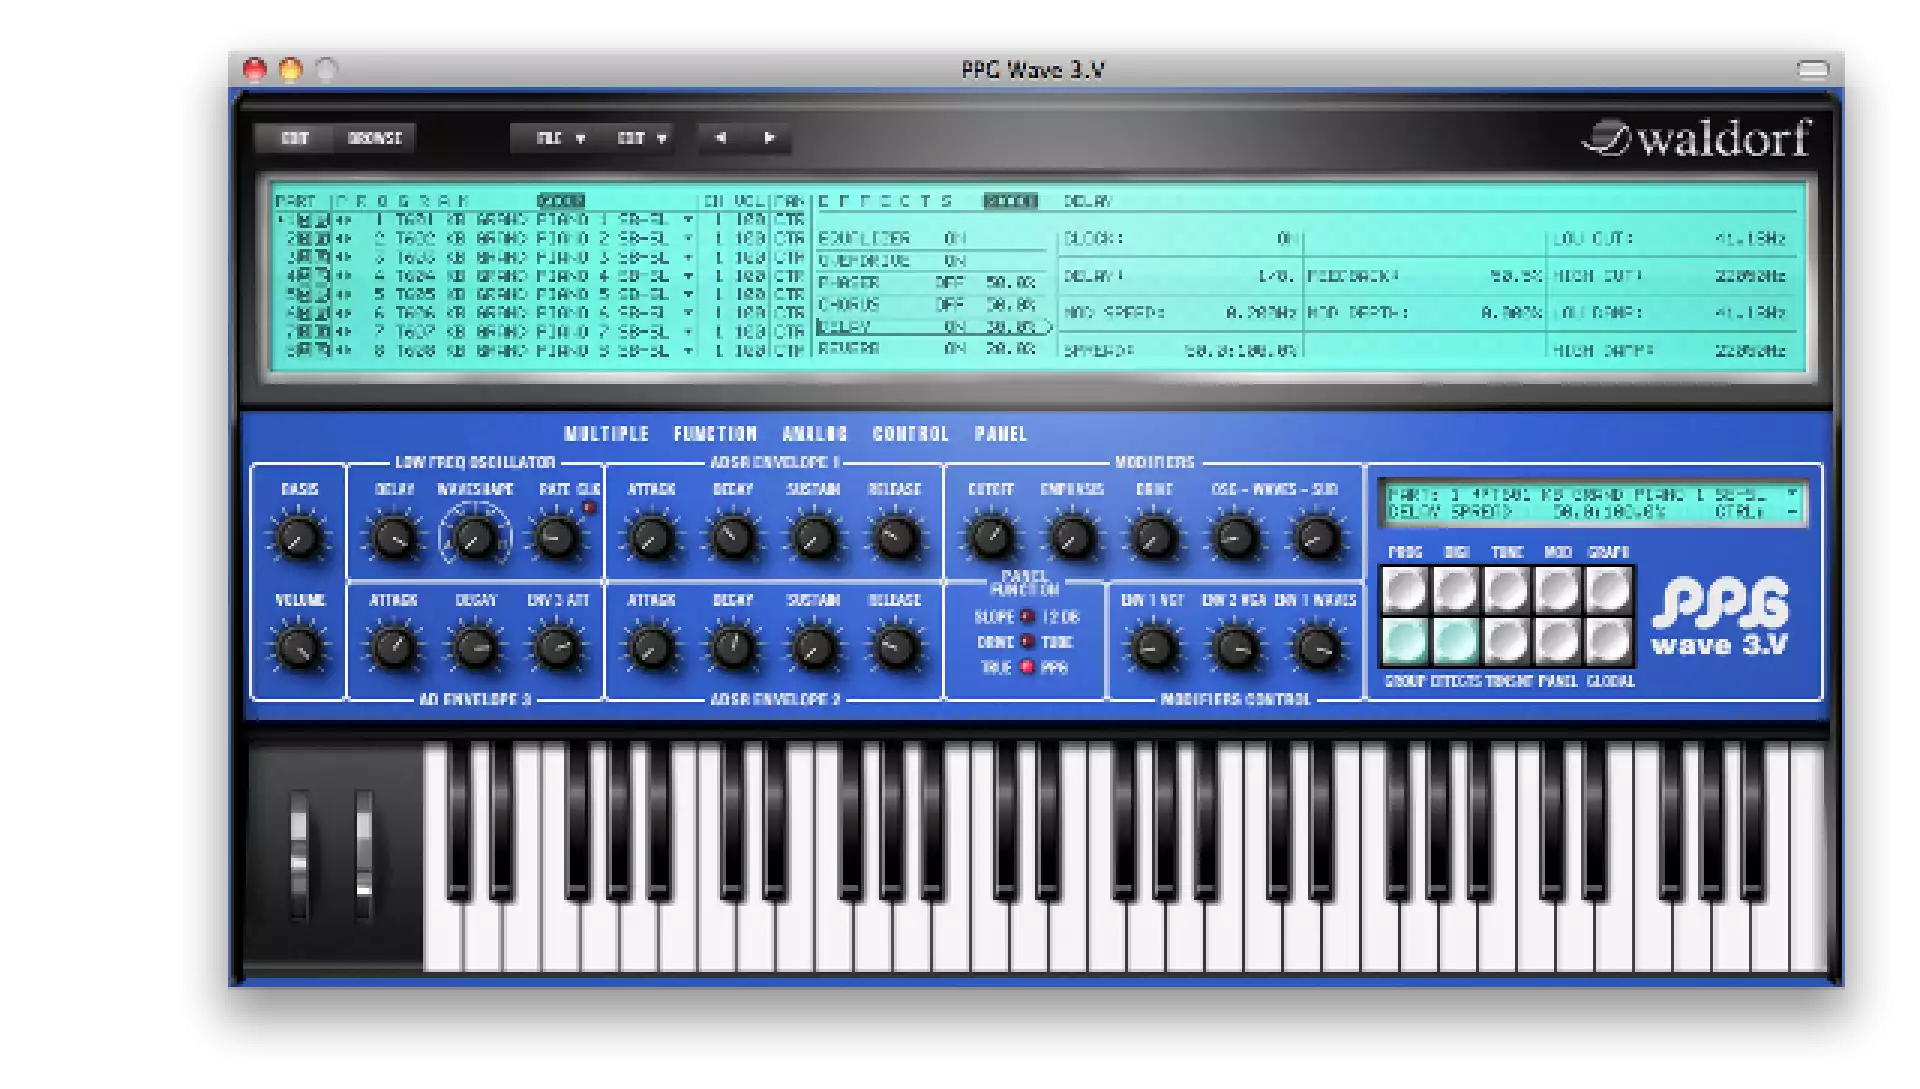Click the small LCD parameter display
Screen dimensions: 1920x1089
[x=1592, y=503]
